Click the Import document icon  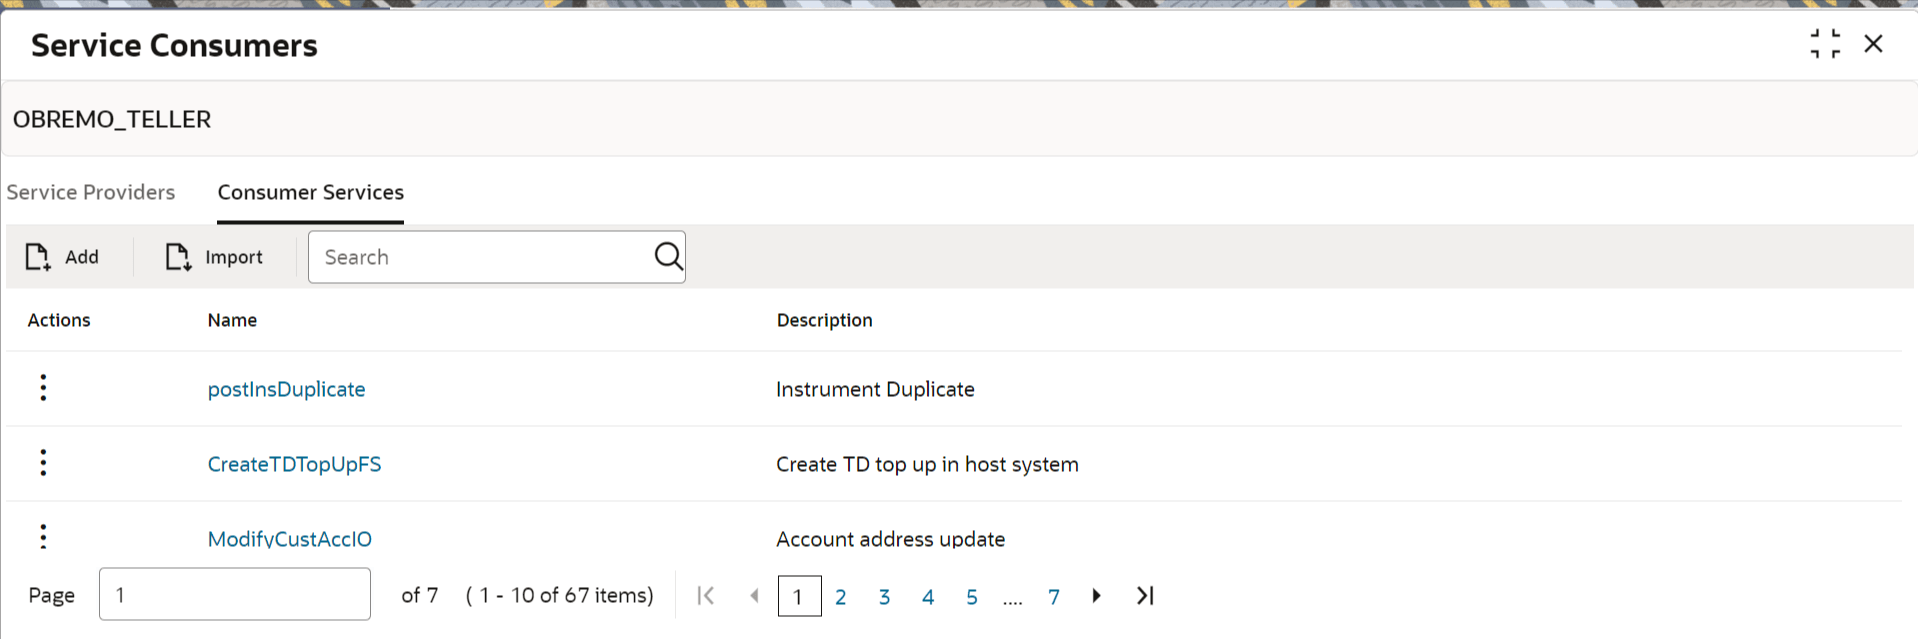tap(178, 257)
